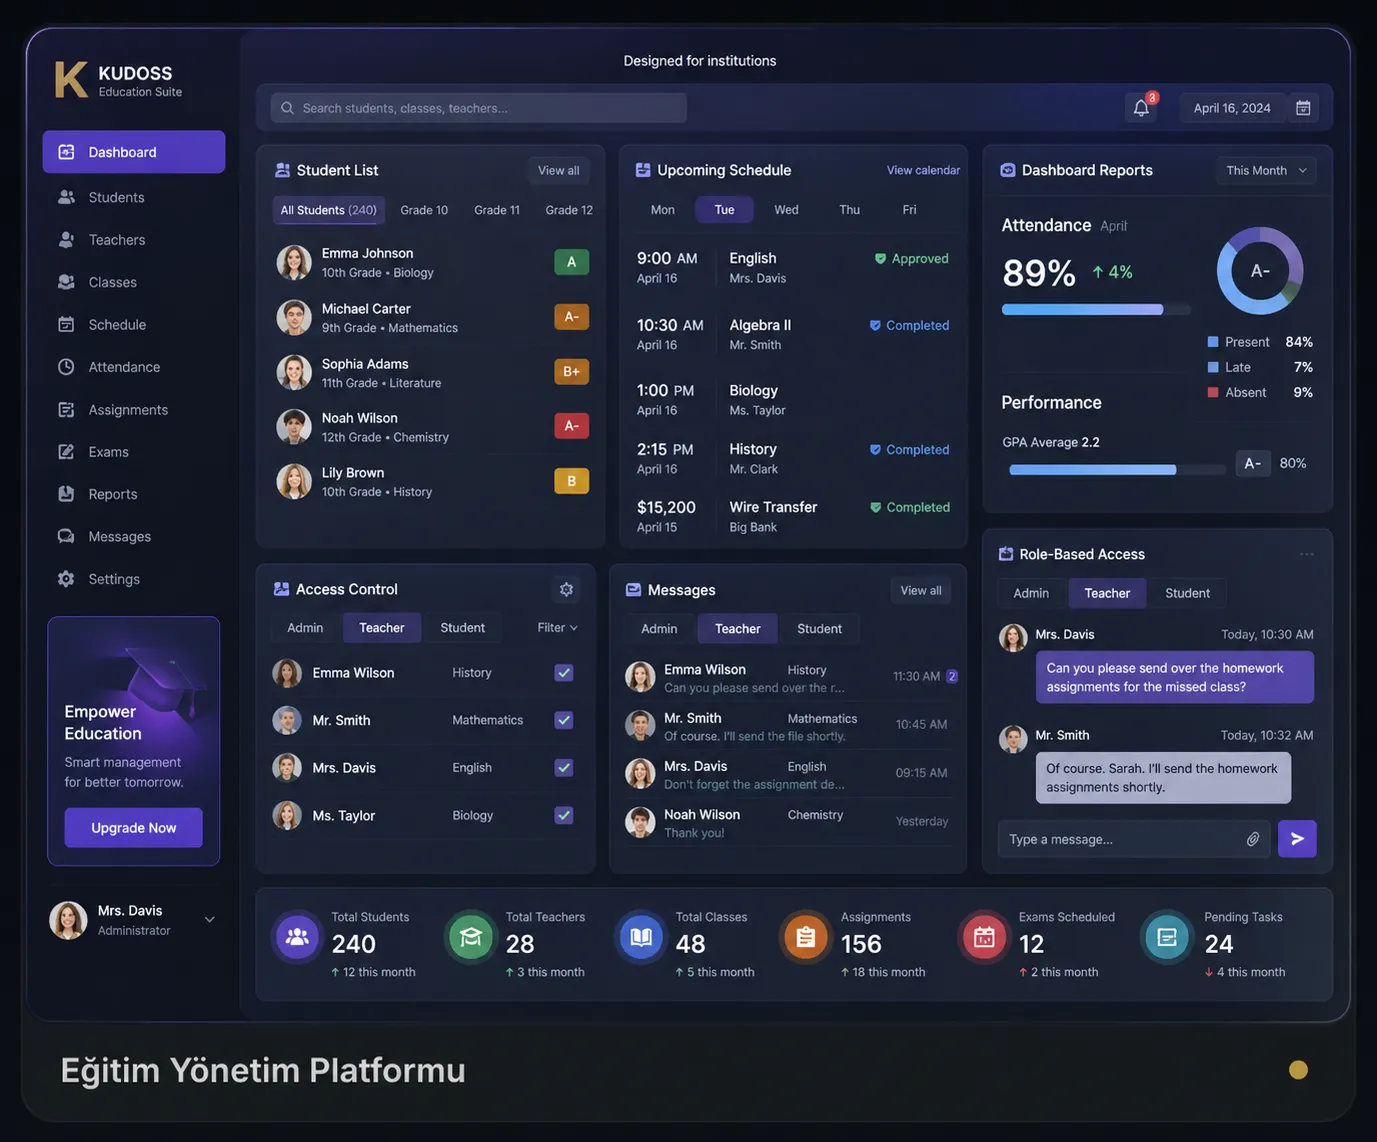Select Student tab in Messages panel
Screen dimensions: 1377x1142
pyautogui.click(x=819, y=629)
